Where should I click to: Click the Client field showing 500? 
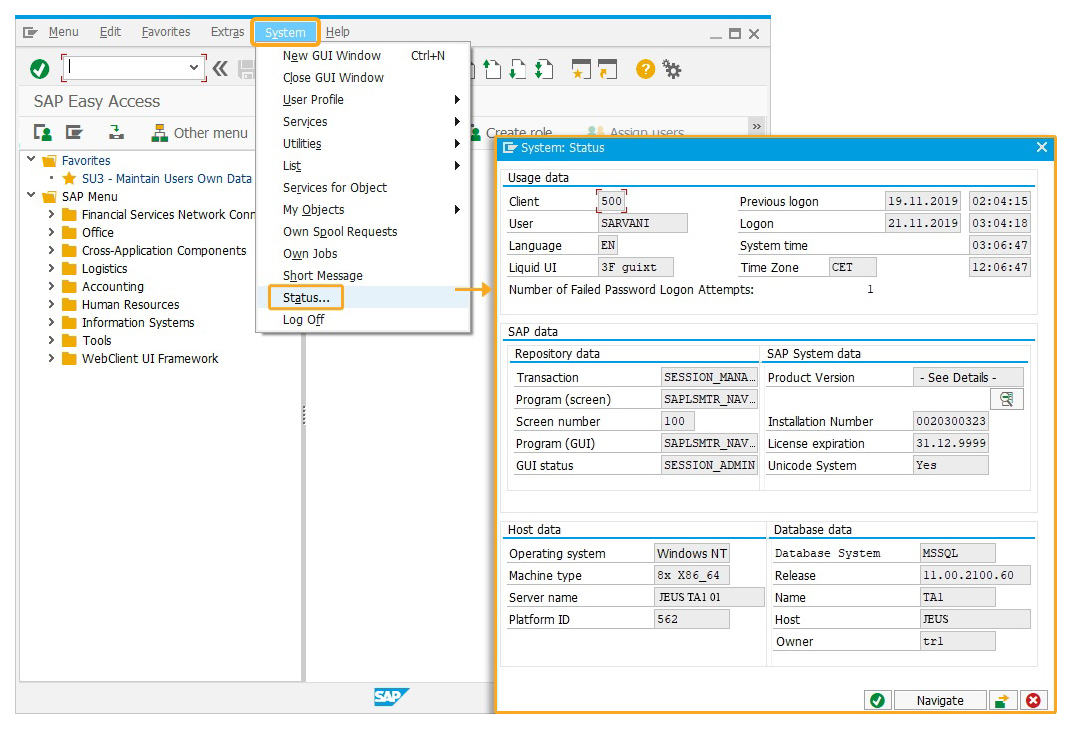(611, 201)
